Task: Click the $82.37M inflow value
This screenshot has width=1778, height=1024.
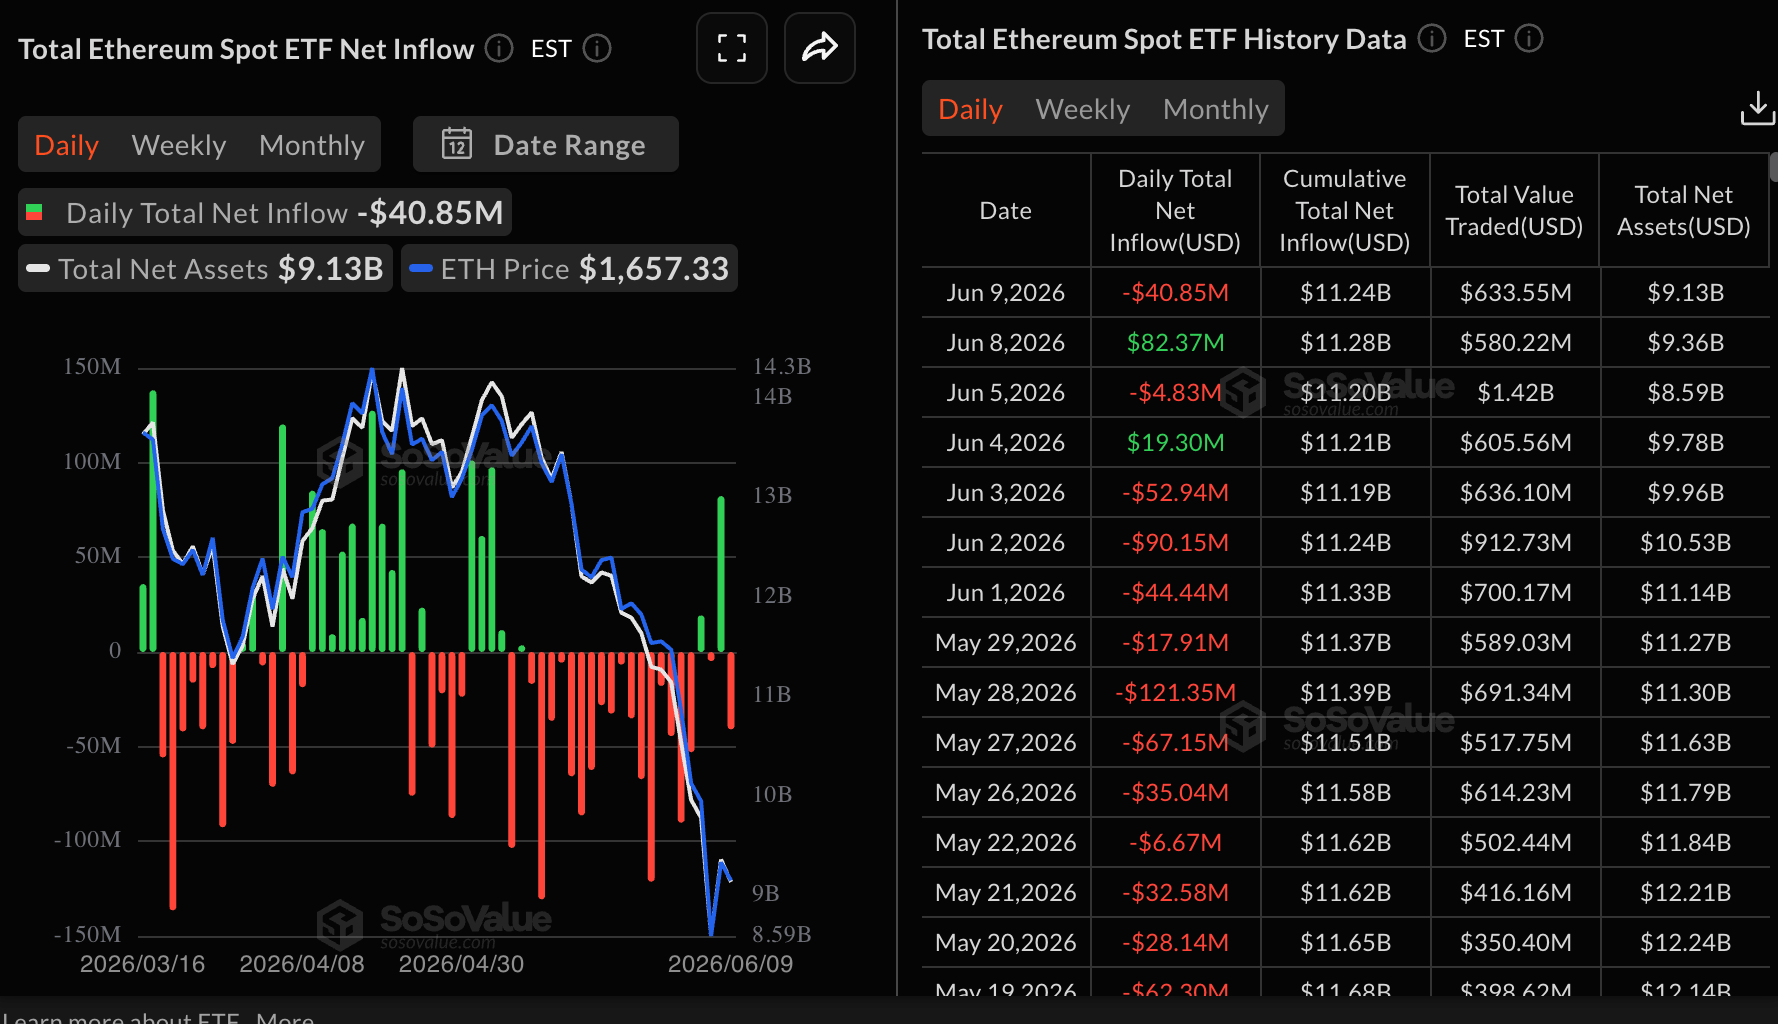Action: pos(1175,342)
